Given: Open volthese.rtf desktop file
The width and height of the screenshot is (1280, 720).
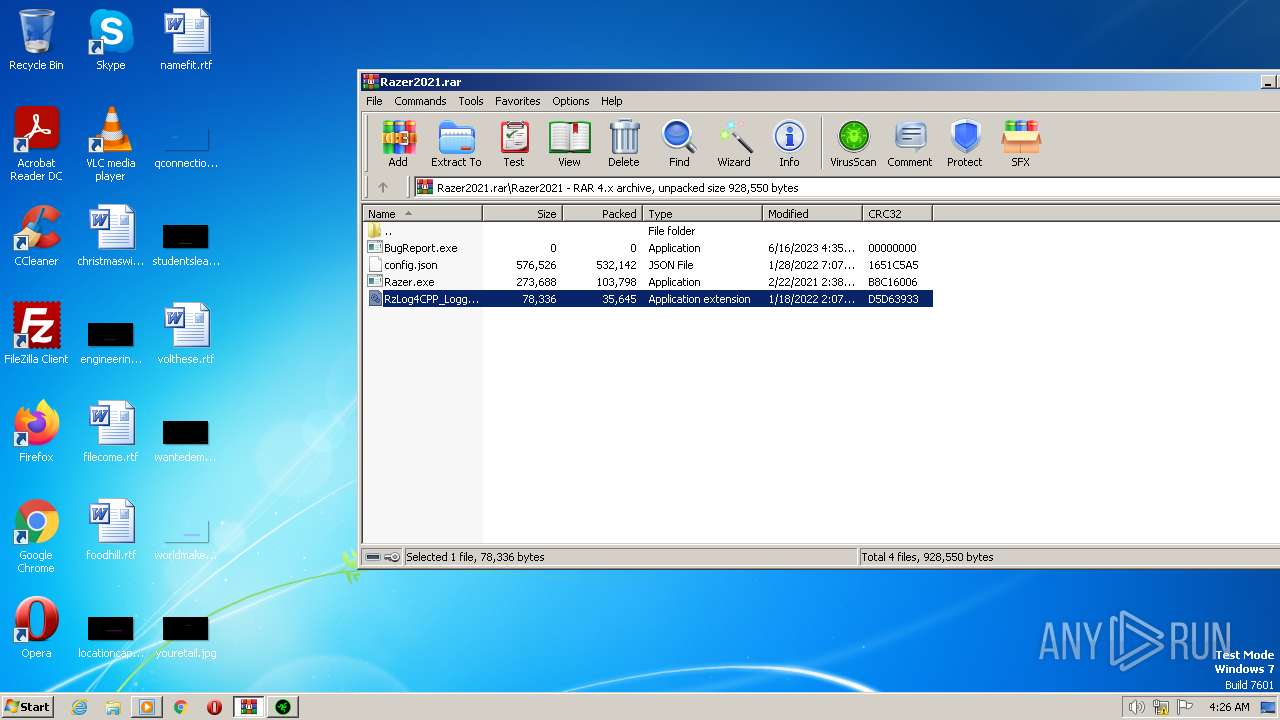Looking at the screenshot, I should (x=186, y=334).
